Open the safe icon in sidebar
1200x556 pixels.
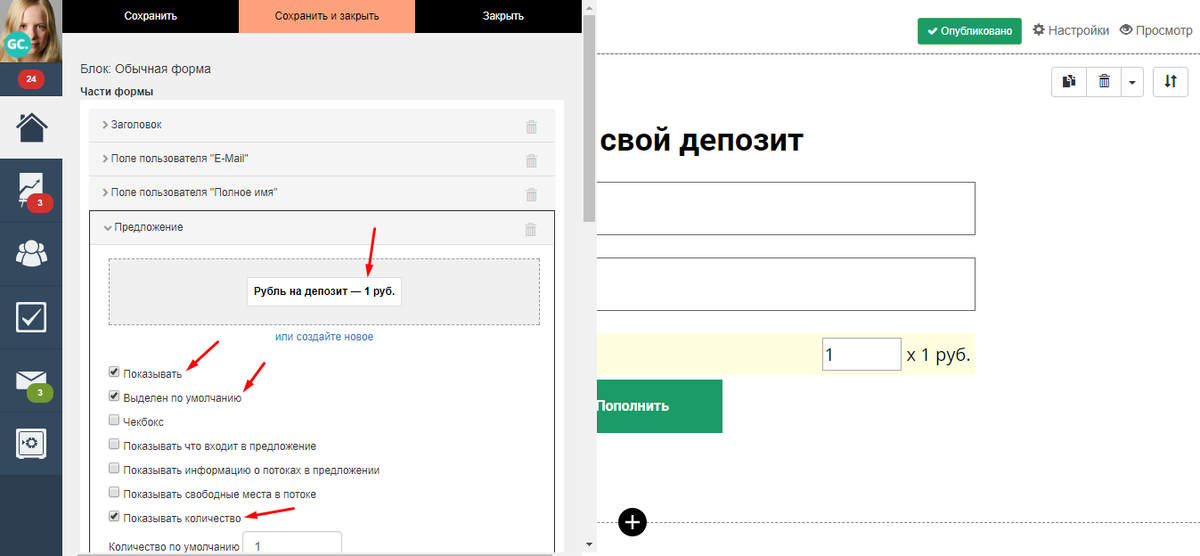tap(31, 443)
